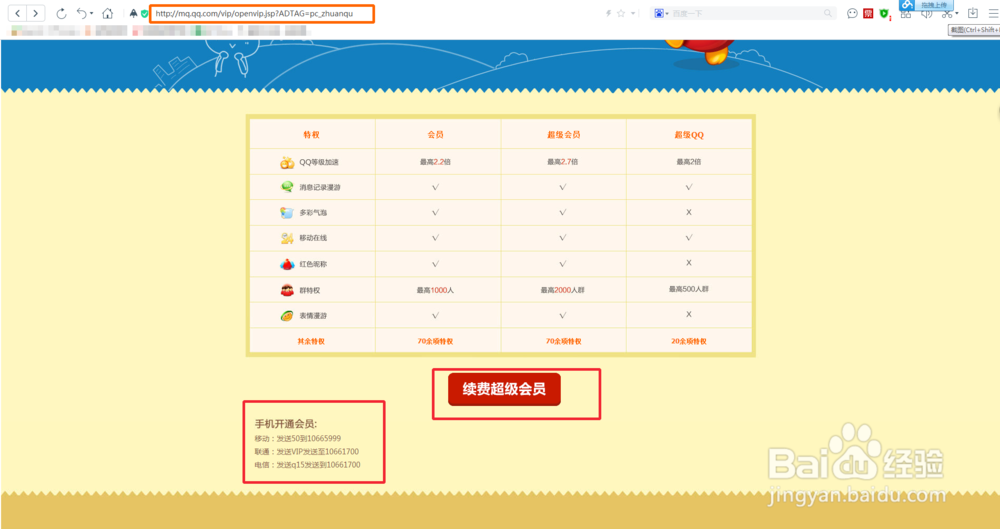Click the 最高2.2倍 cell
The width and height of the screenshot is (1000, 529).
(x=436, y=162)
